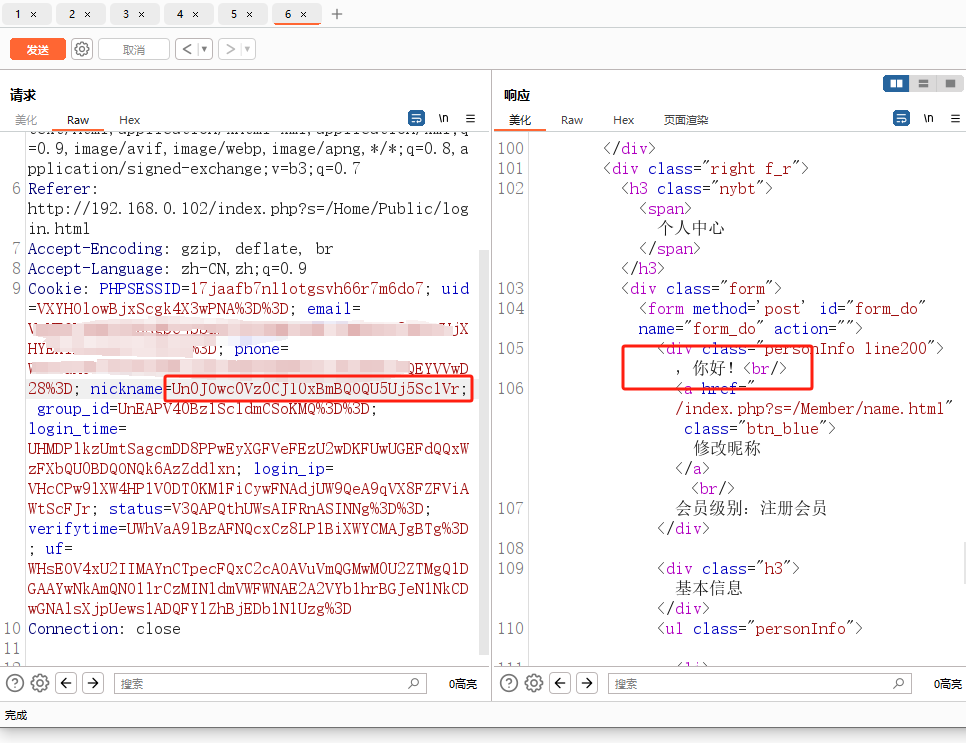Open request search settings gear

tap(40, 683)
